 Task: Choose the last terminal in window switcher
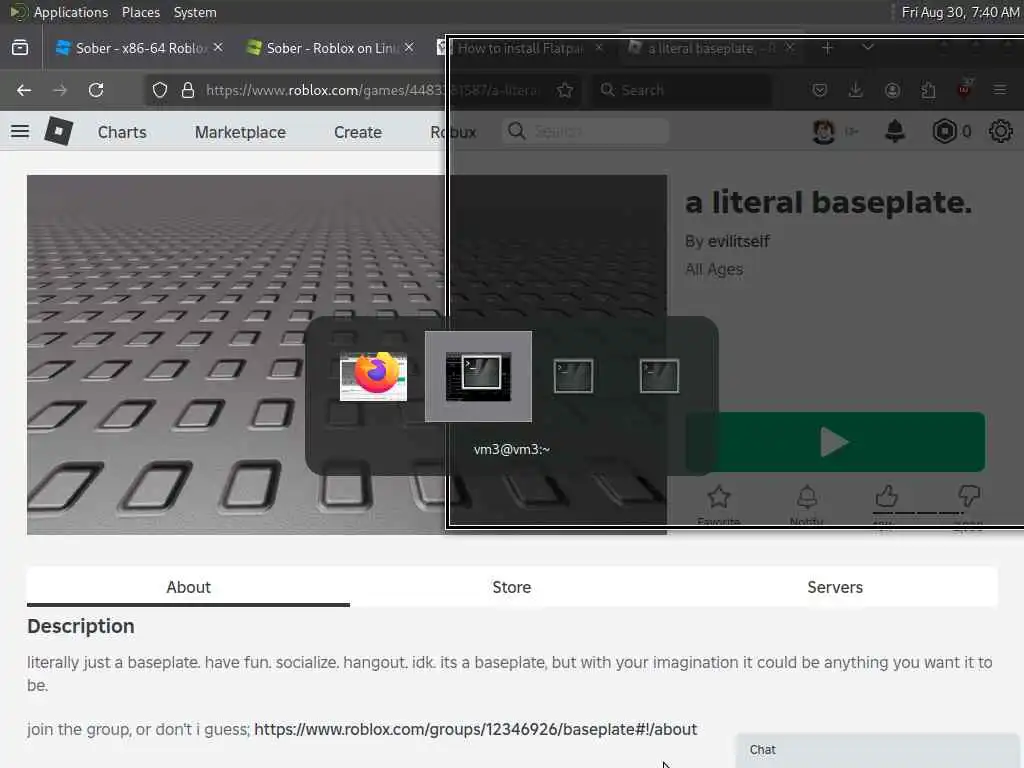coord(659,376)
